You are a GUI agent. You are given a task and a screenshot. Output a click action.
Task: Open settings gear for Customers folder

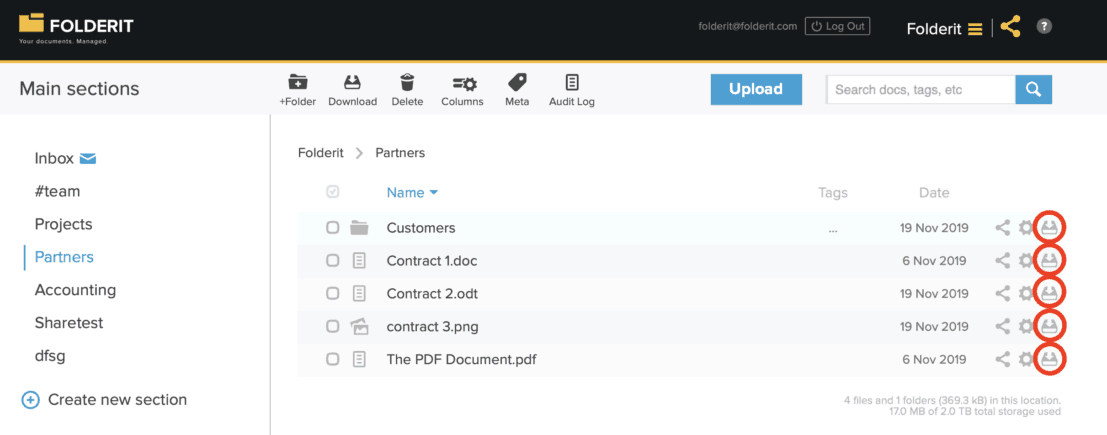coord(1026,228)
